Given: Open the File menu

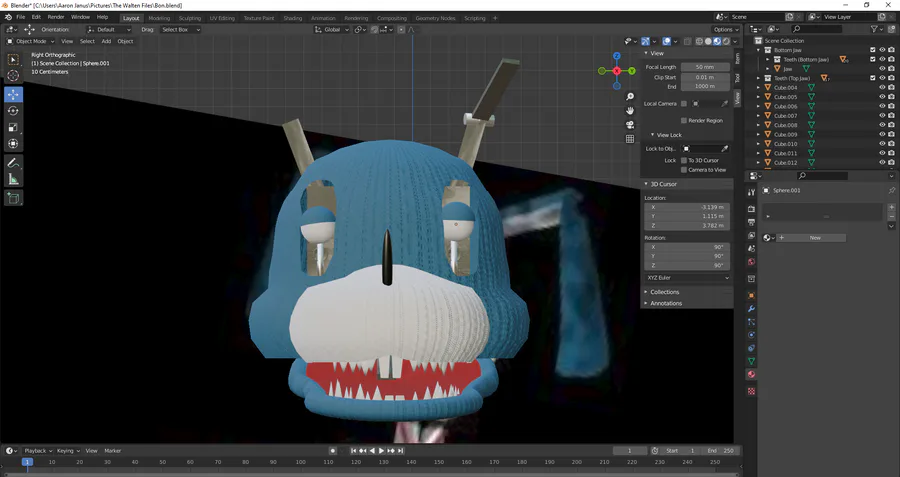Looking at the screenshot, I should coord(21,17).
